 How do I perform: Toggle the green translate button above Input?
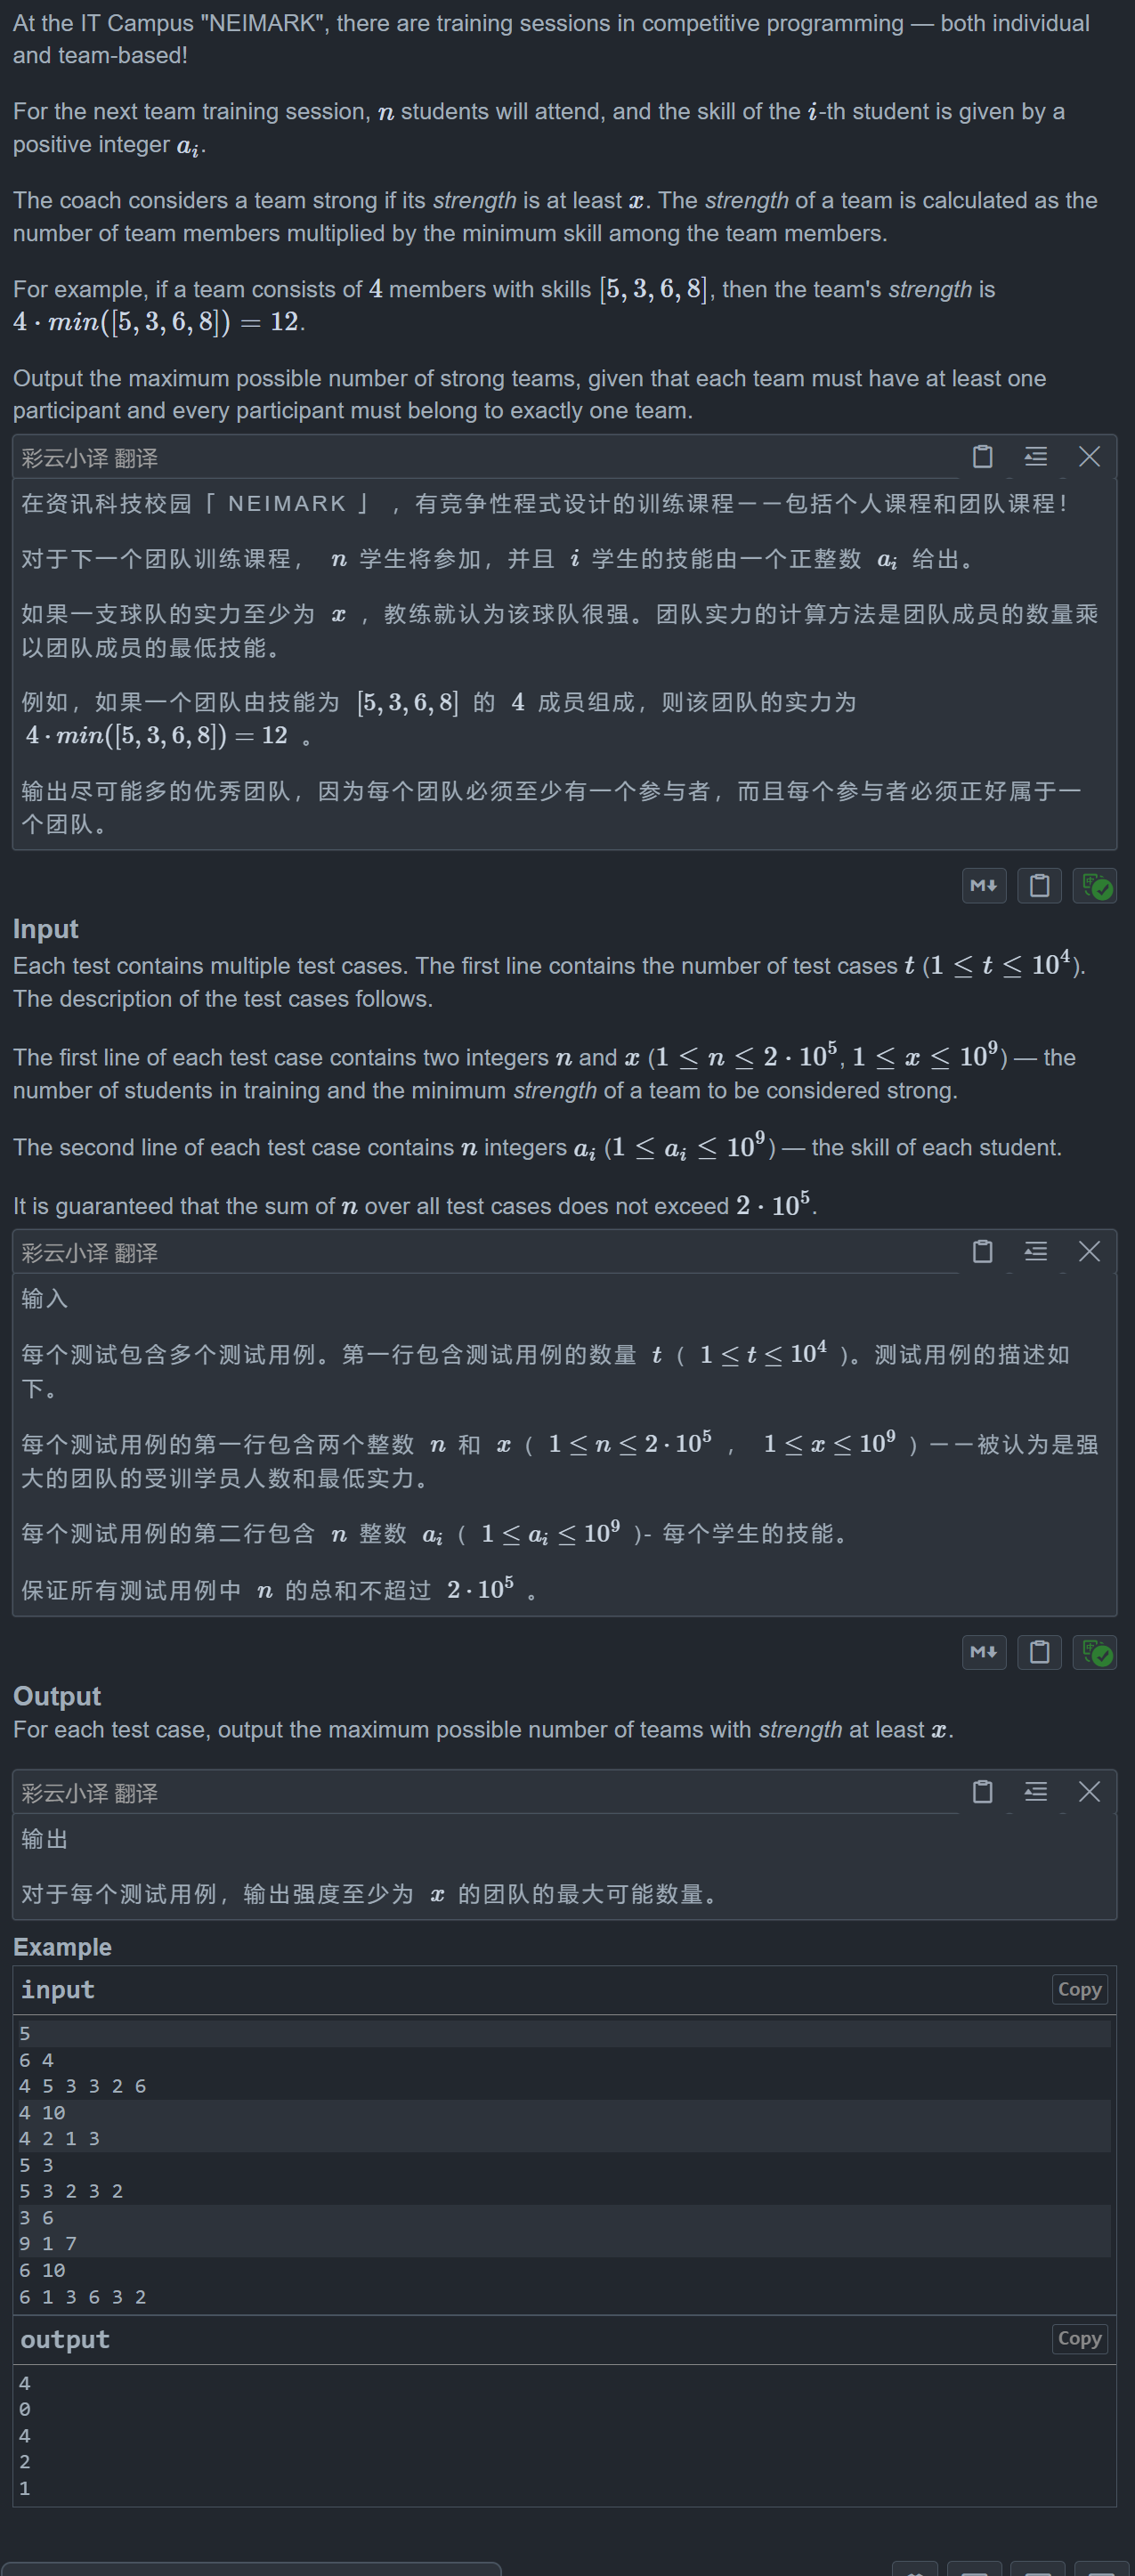click(1095, 886)
